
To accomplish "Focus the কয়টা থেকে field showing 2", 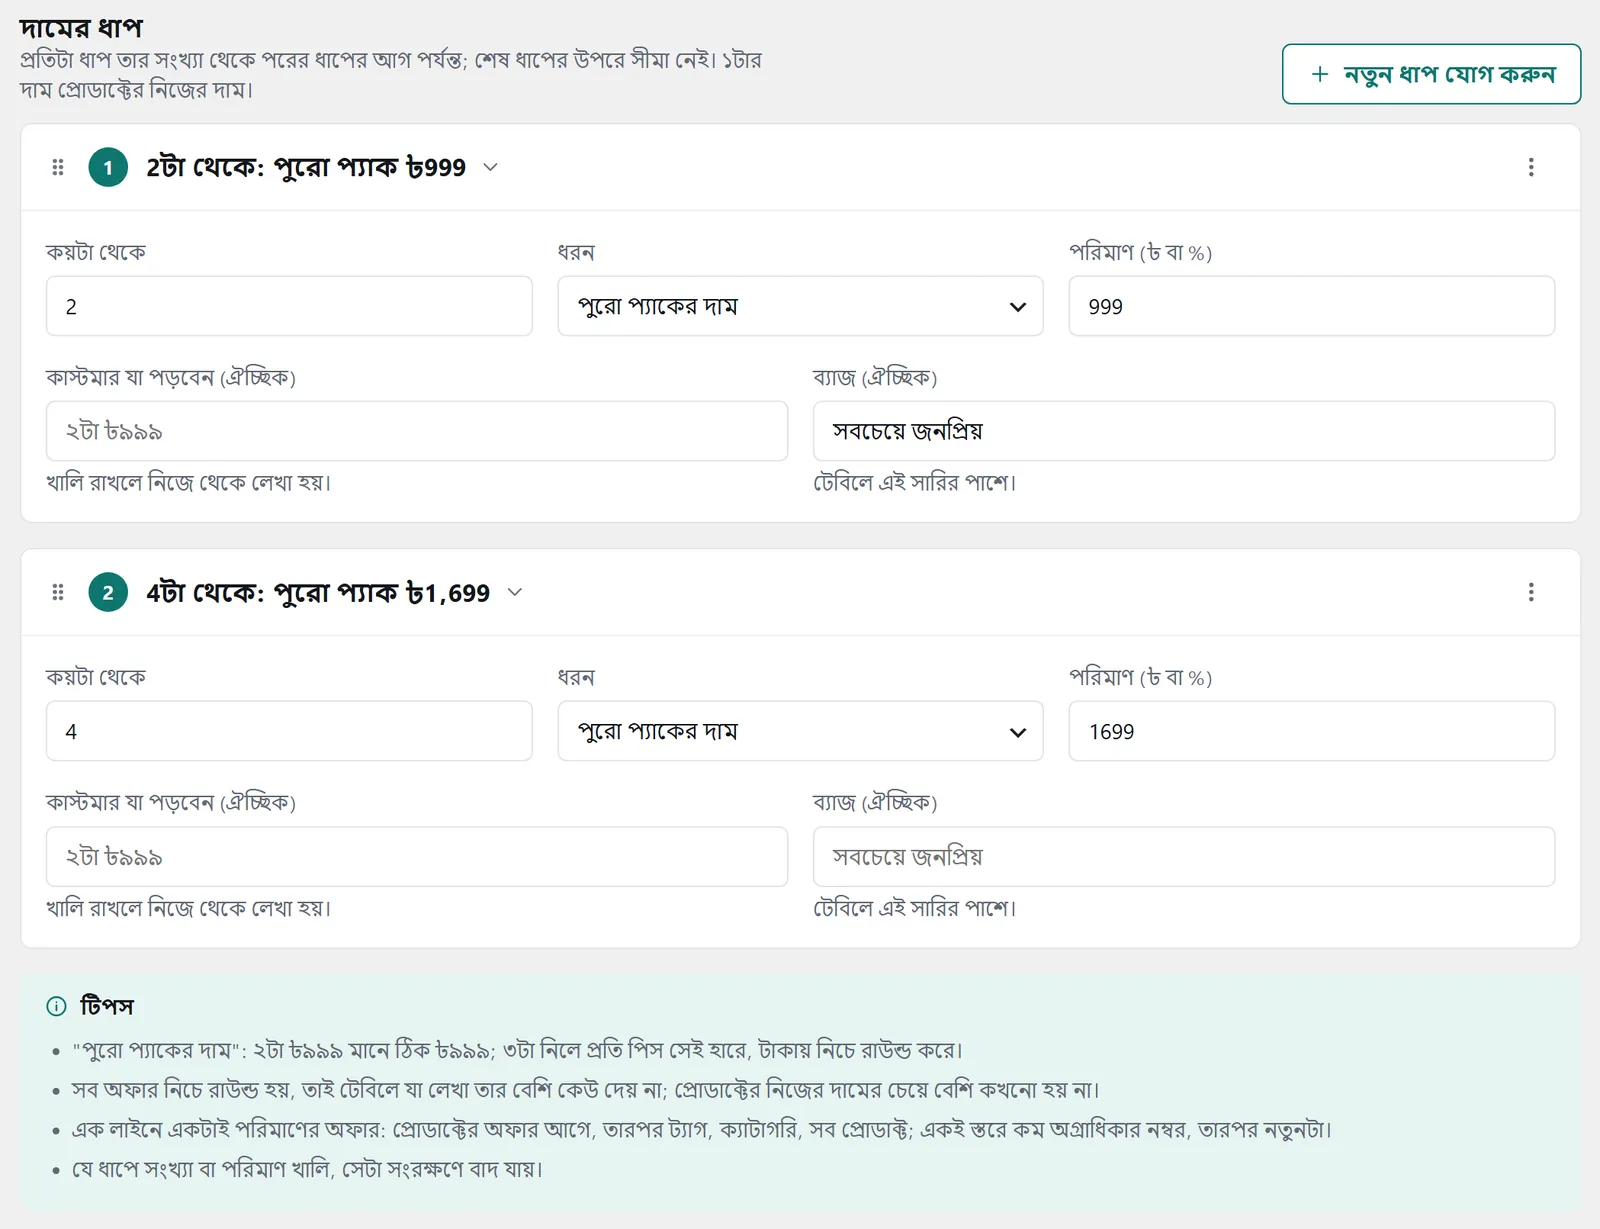I will (x=289, y=306).
